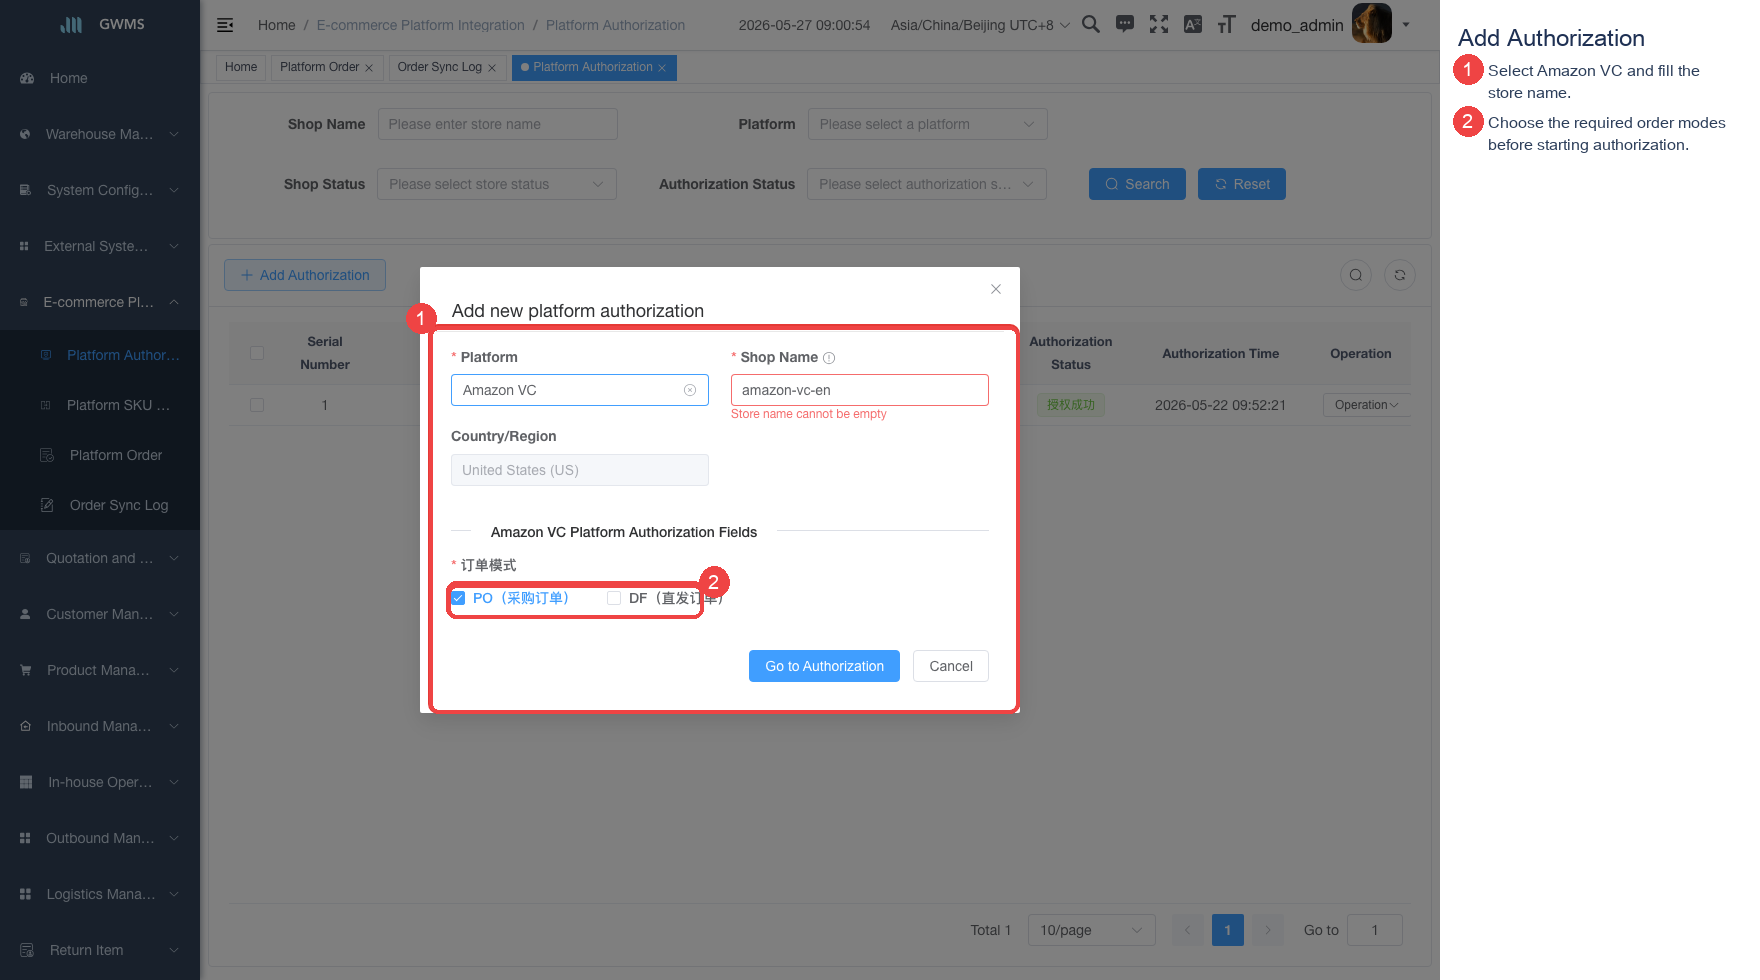Close the Platform Order tab
The height and width of the screenshot is (980, 1760).
coord(369,68)
